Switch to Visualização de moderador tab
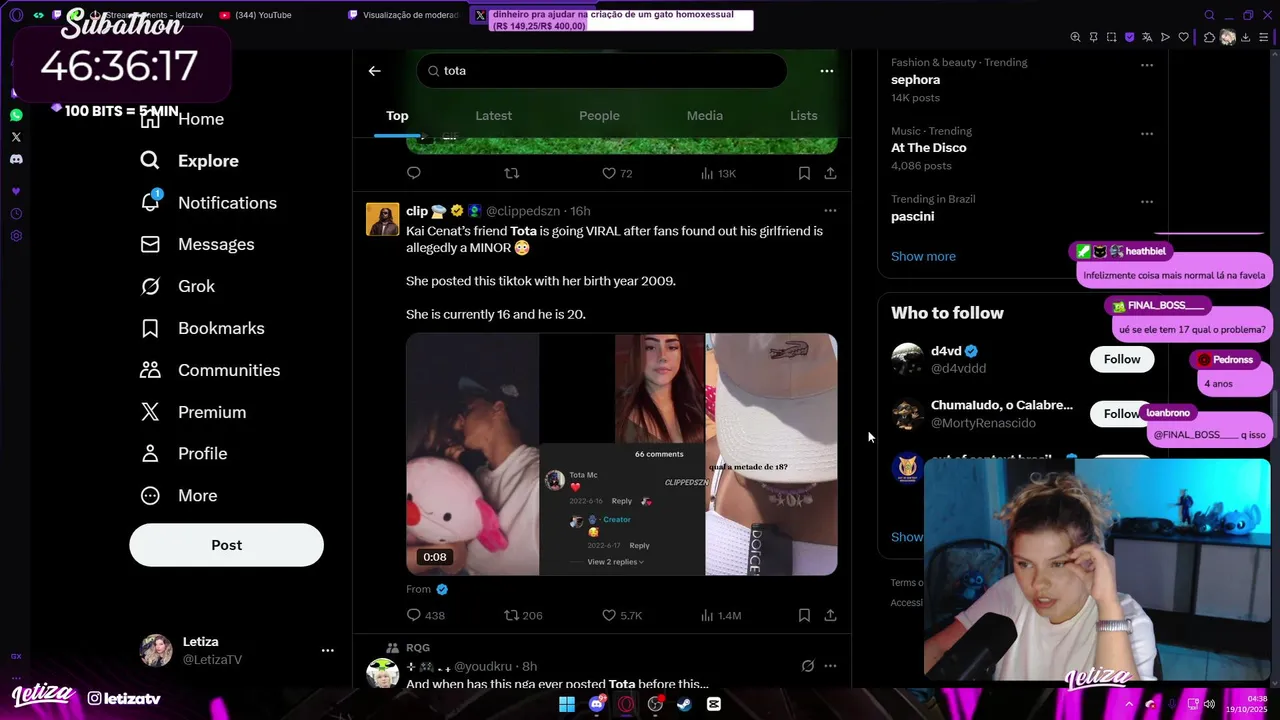This screenshot has width=1280, height=720. [404, 15]
